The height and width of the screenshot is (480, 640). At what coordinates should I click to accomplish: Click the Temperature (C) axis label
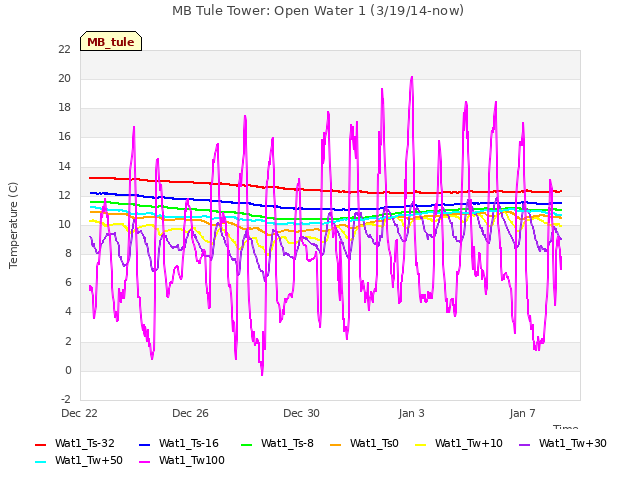(13, 225)
